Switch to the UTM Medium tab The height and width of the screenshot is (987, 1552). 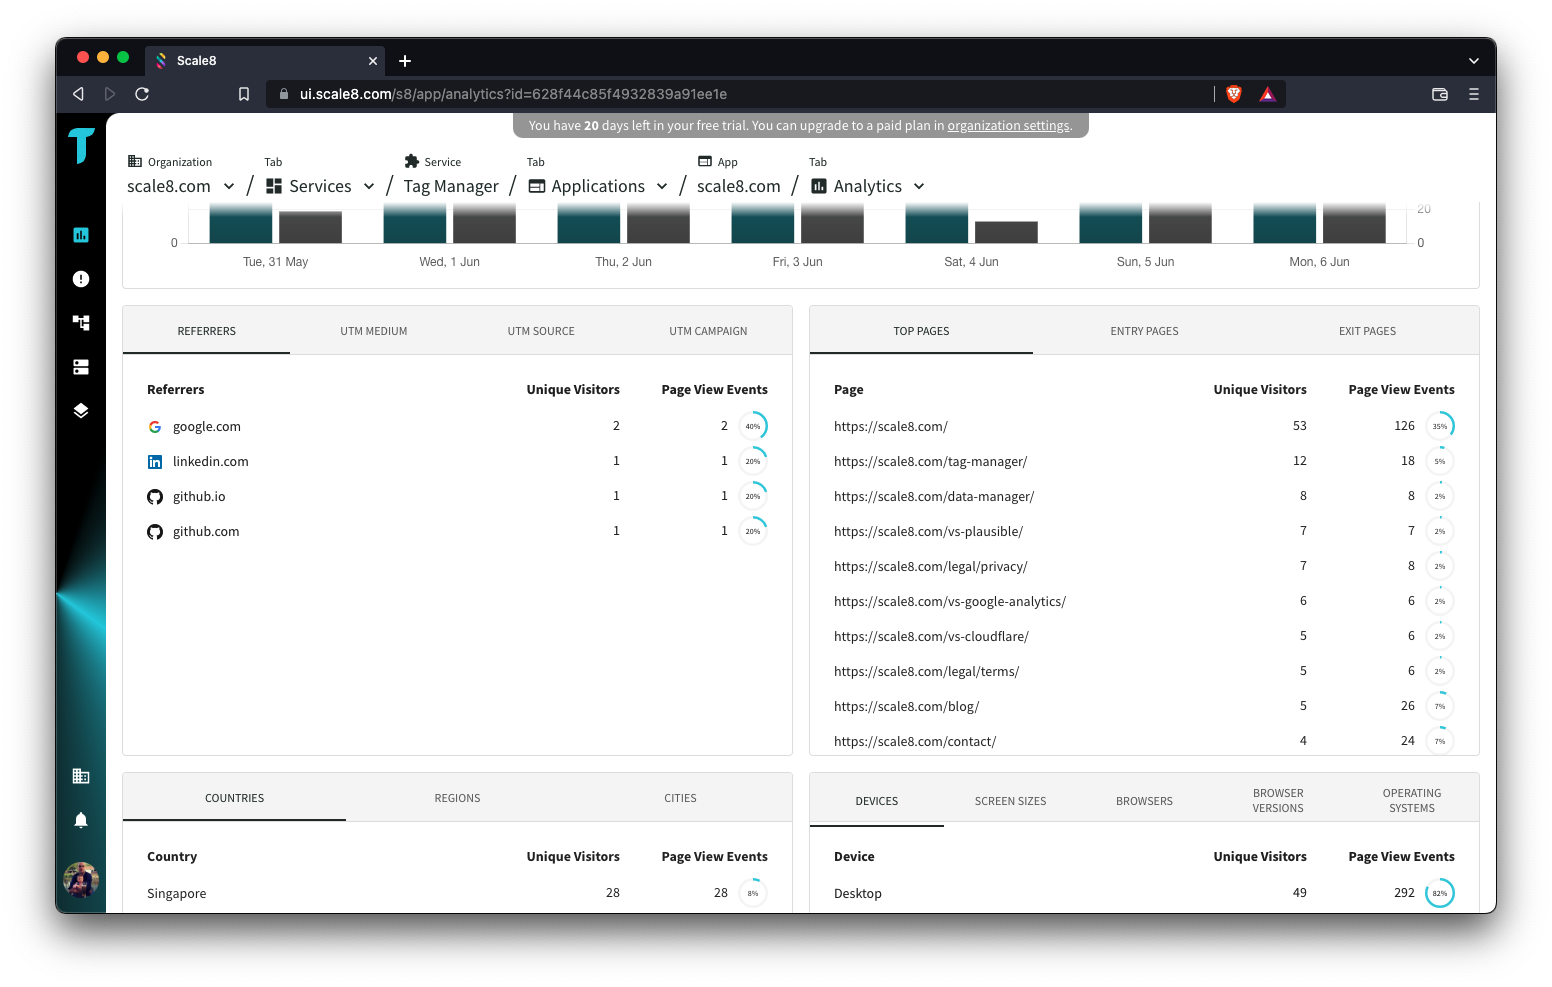click(x=374, y=331)
